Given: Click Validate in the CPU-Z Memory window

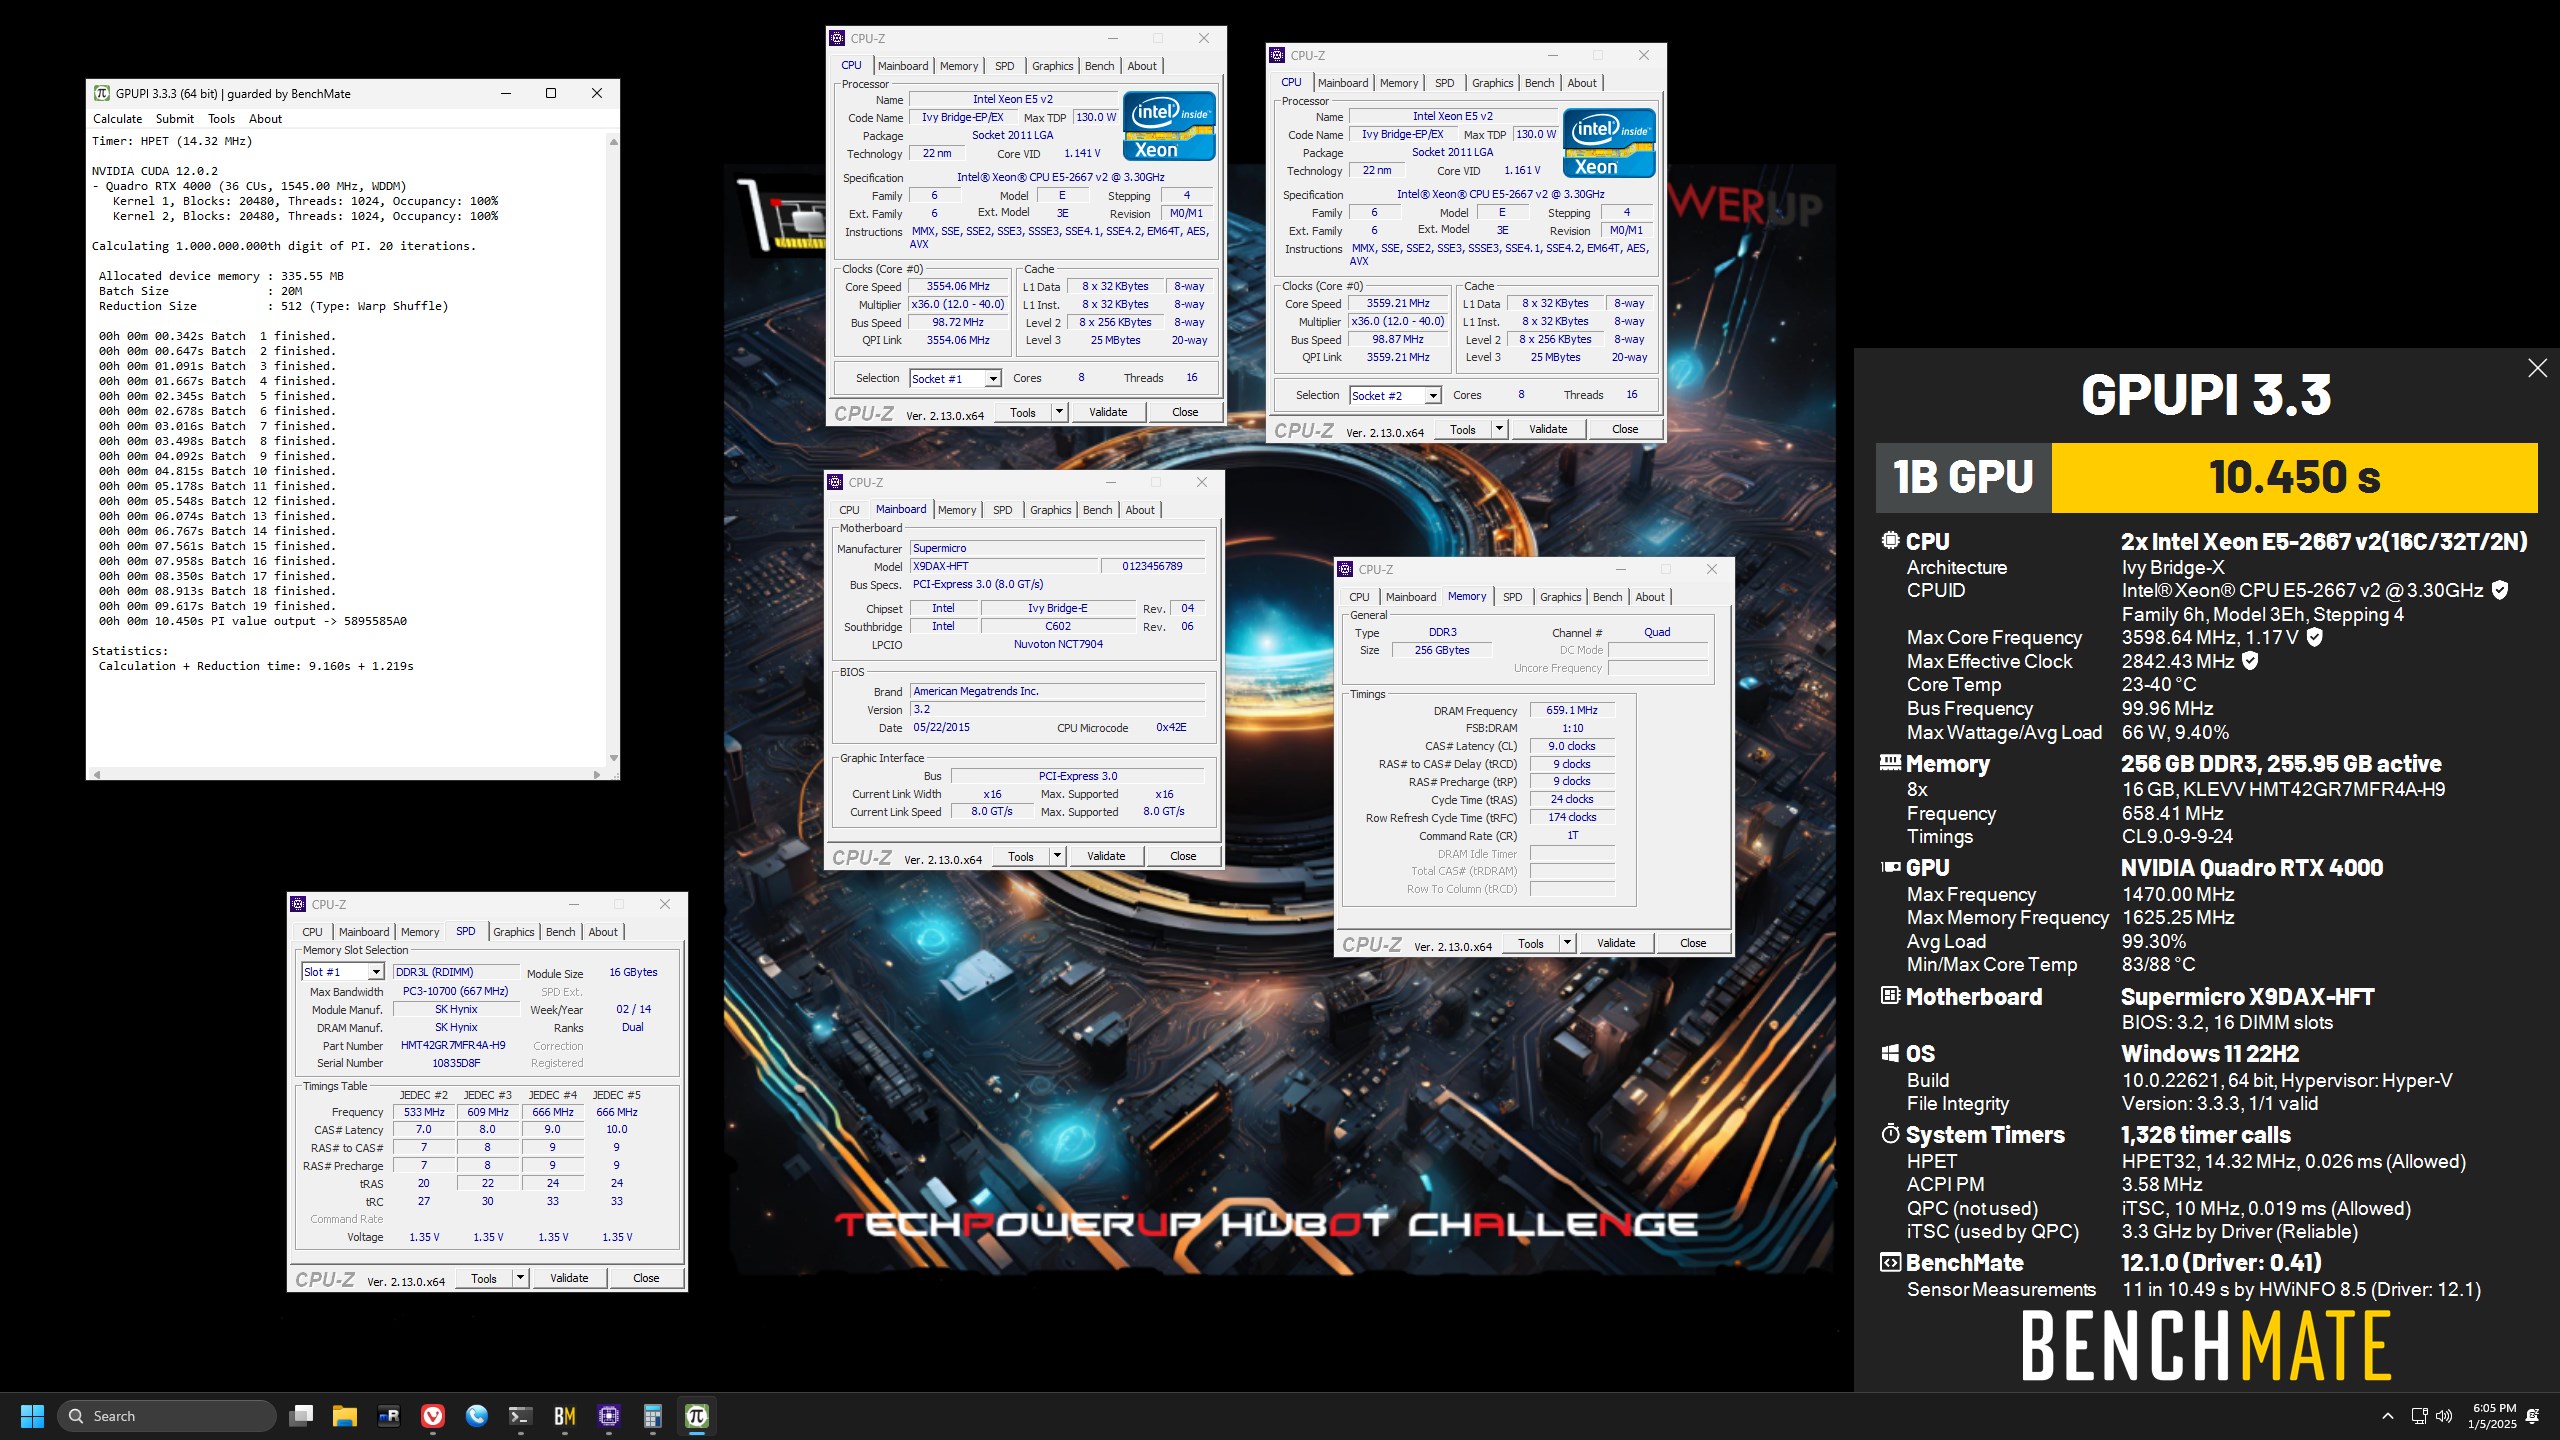Looking at the screenshot, I should pyautogui.click(x=1616, y=943).
